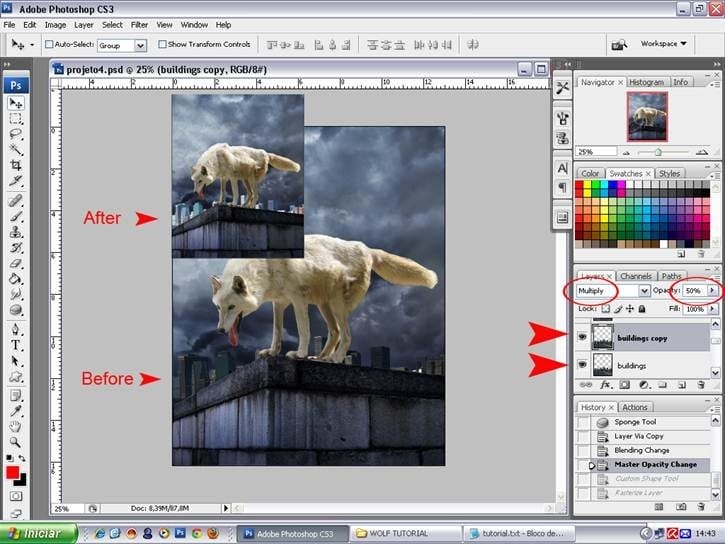This screenshot has height=544, width=725.
Task: Toggle Layer Via Copy history source box
Action: (x=584, y=436)
